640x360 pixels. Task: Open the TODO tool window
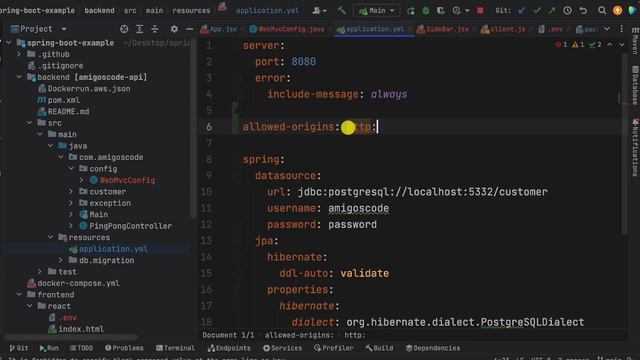tap(81, 348)
